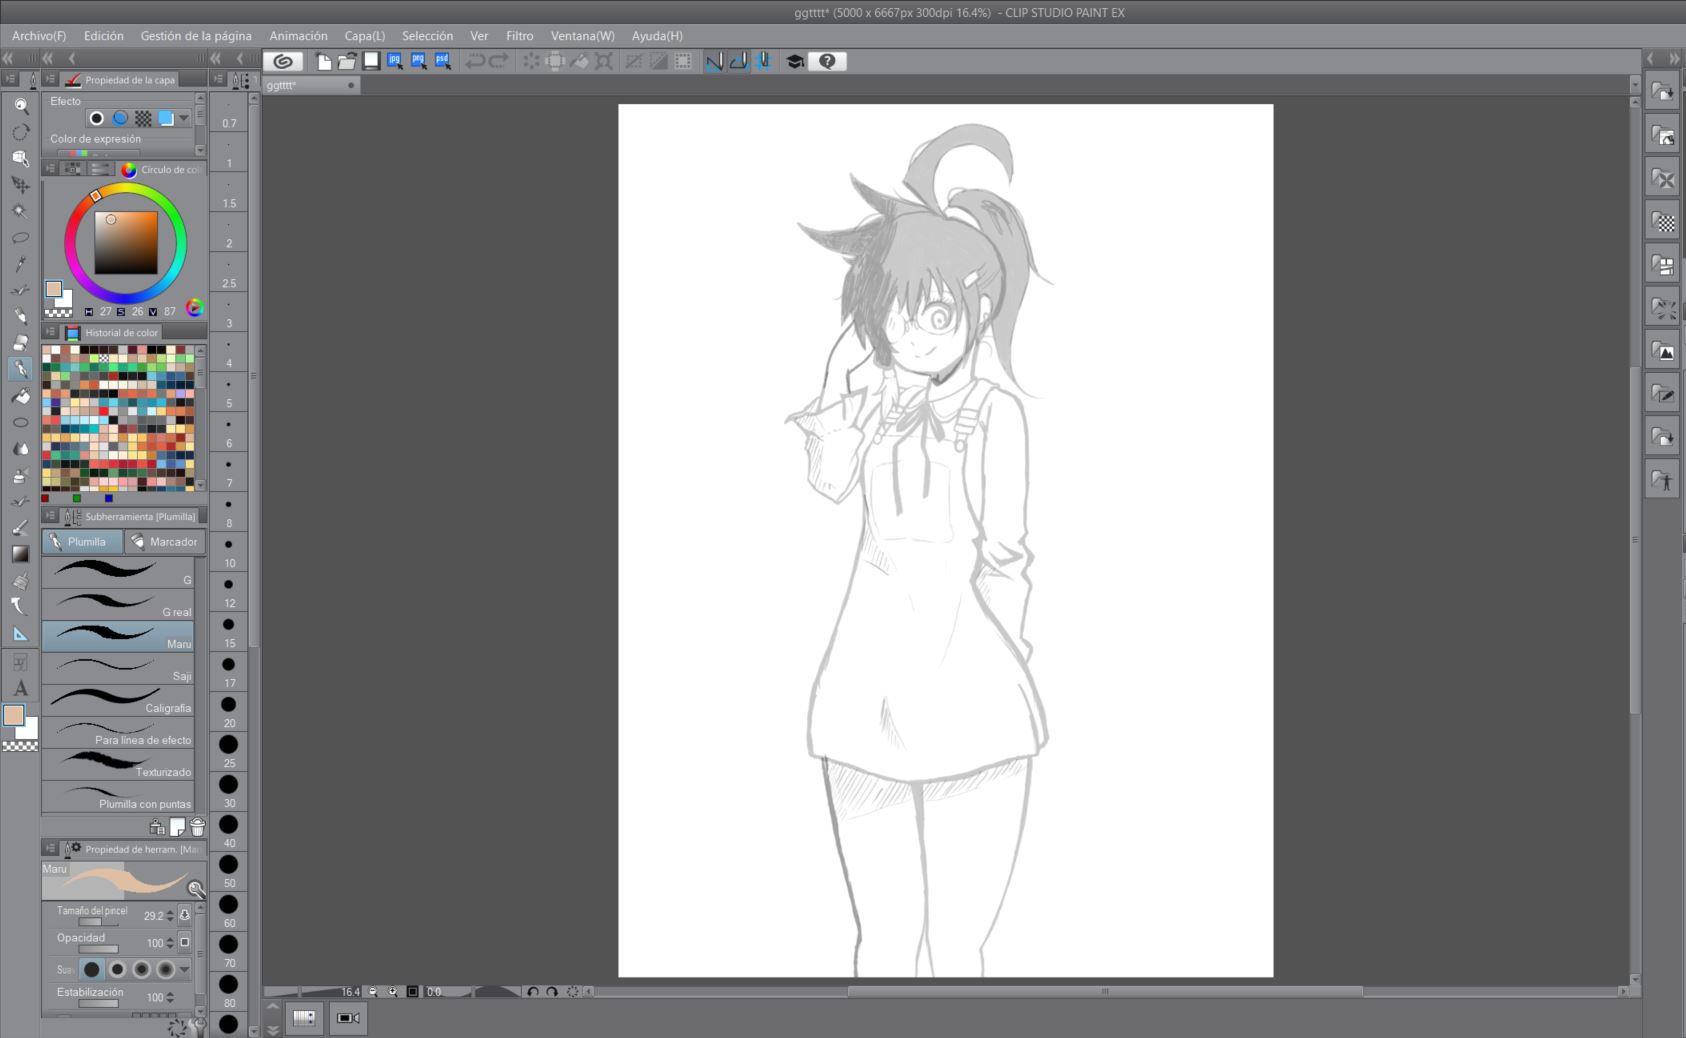This screenshot has width=1686, height=1038.
Task: Select the Text tool
Action: (x=20, y=688)
